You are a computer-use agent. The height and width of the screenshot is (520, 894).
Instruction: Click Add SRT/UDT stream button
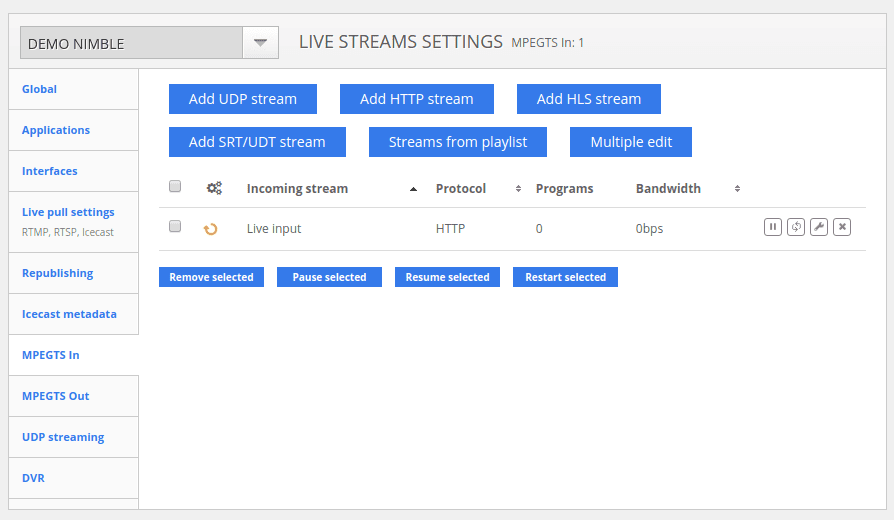coord(257,142)
